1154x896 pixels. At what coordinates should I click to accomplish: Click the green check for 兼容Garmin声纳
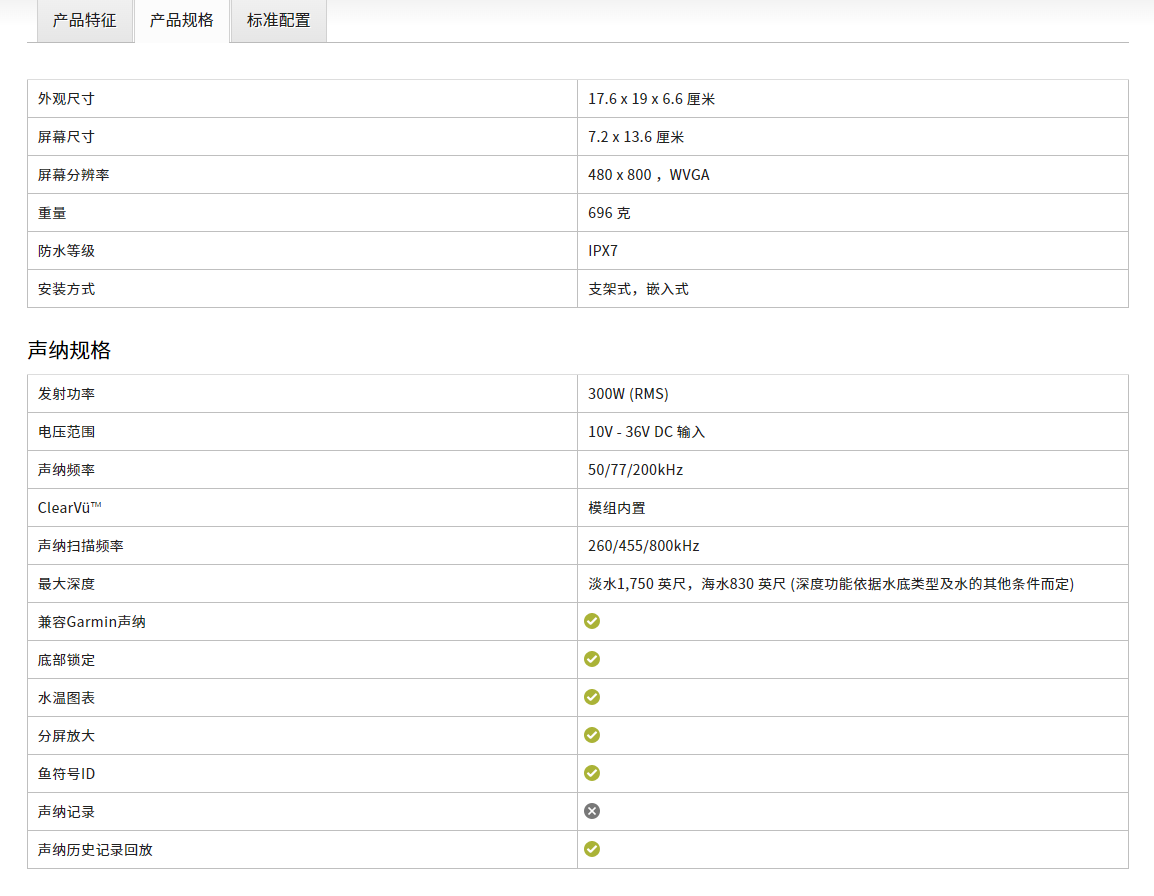(x=592, y=621)
